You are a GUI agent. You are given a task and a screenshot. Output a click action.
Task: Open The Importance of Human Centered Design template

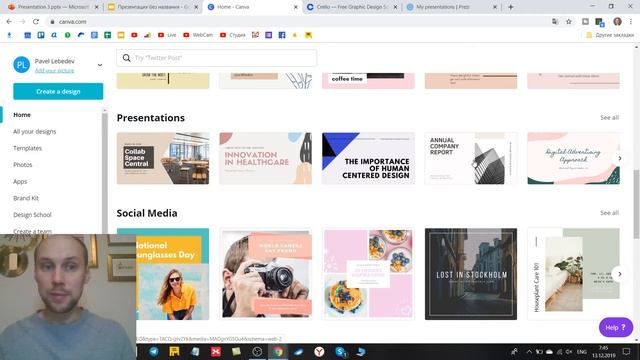coord(368,158)
